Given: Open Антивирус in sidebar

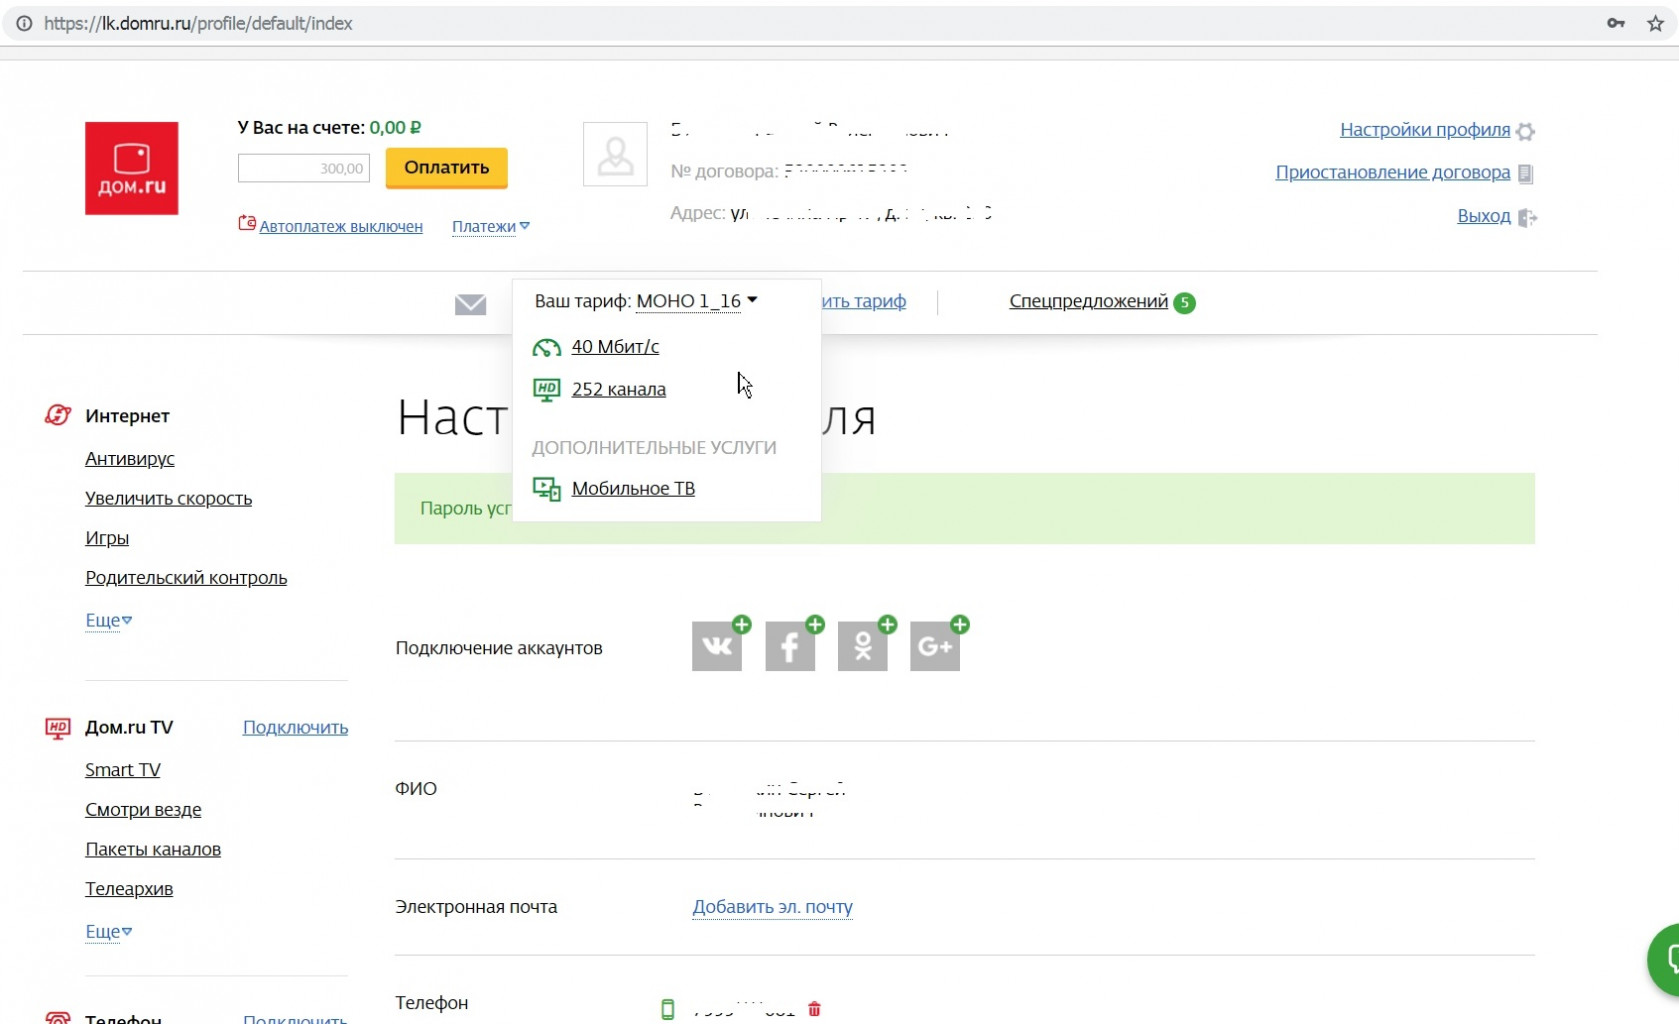Looking at the screenshot, I should coord(130,459).
